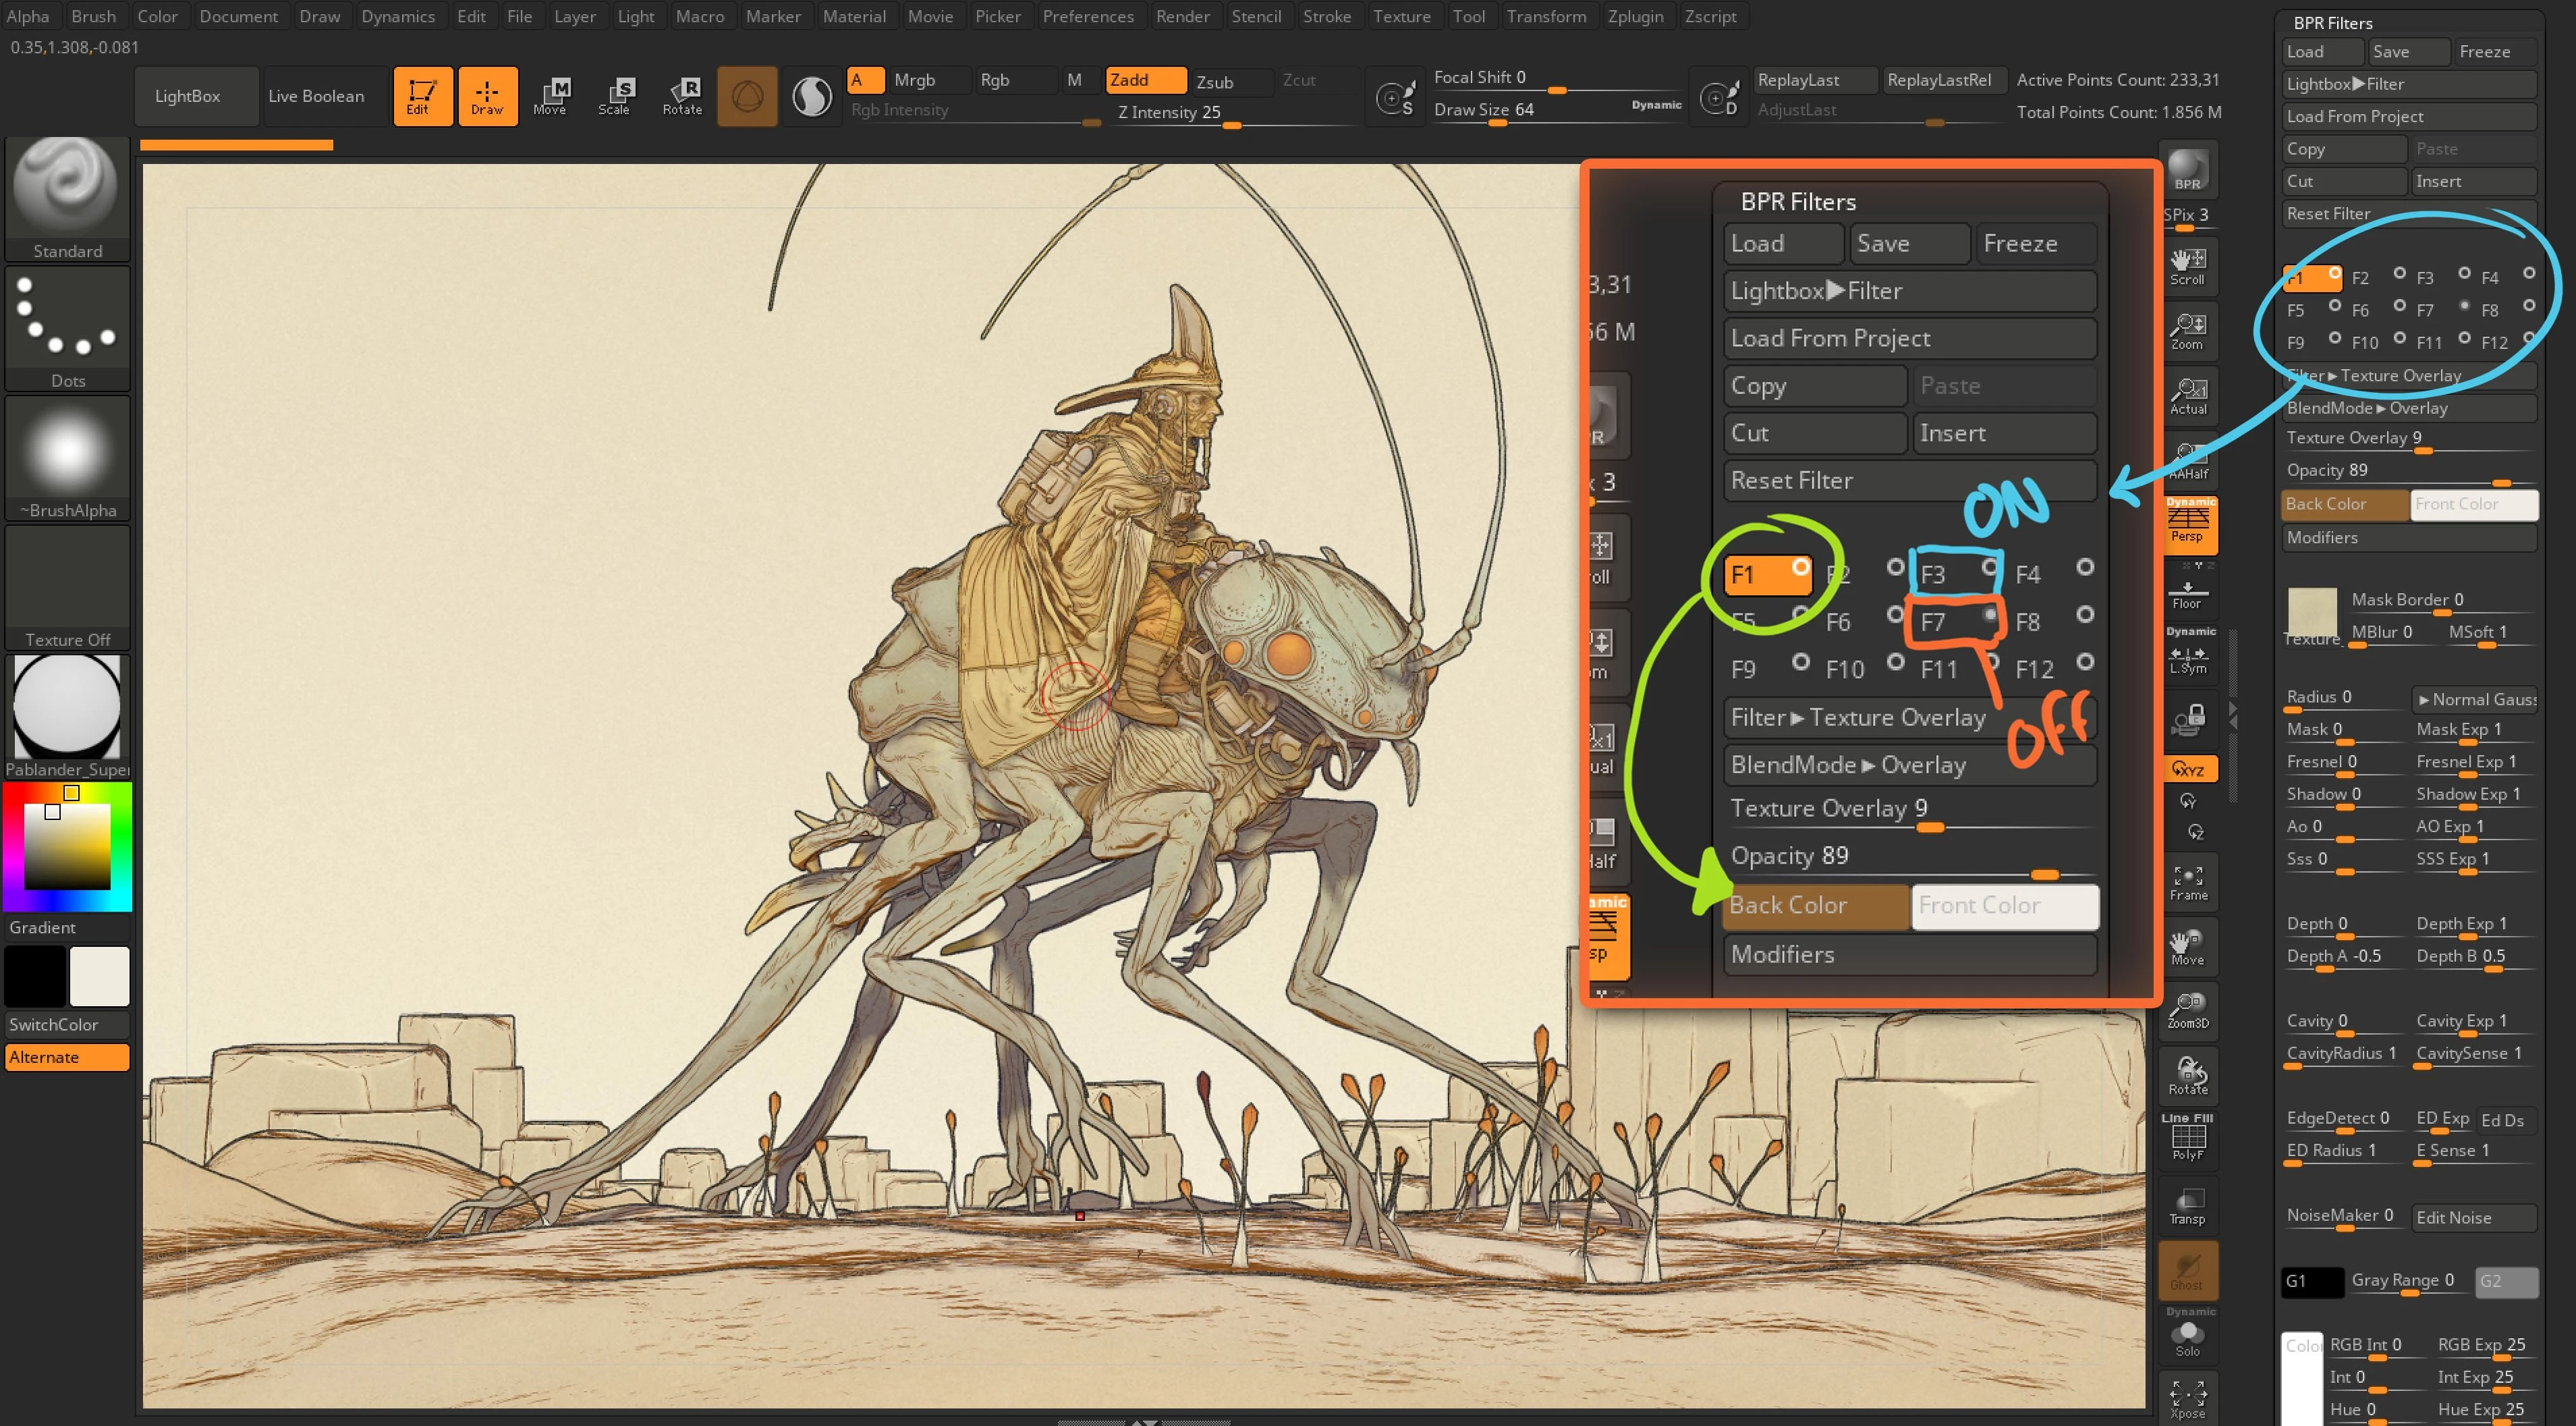The image size is (2576, 1426).
Task: Toggle the Zsub button
Action: 1232,81
